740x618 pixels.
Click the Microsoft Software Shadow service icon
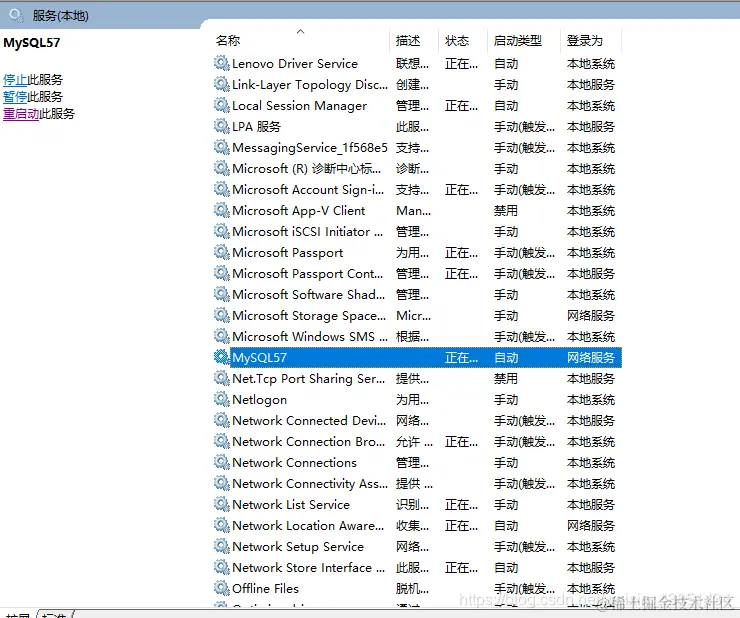pyautogui.click(x=221, y=294)
